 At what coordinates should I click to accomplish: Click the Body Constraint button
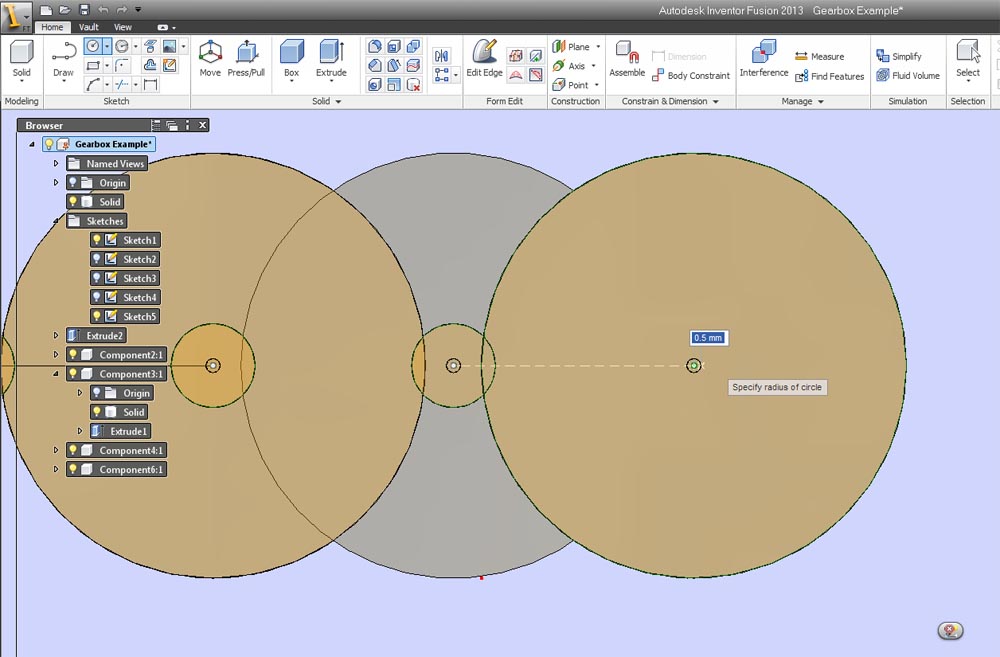coord(691,75)
